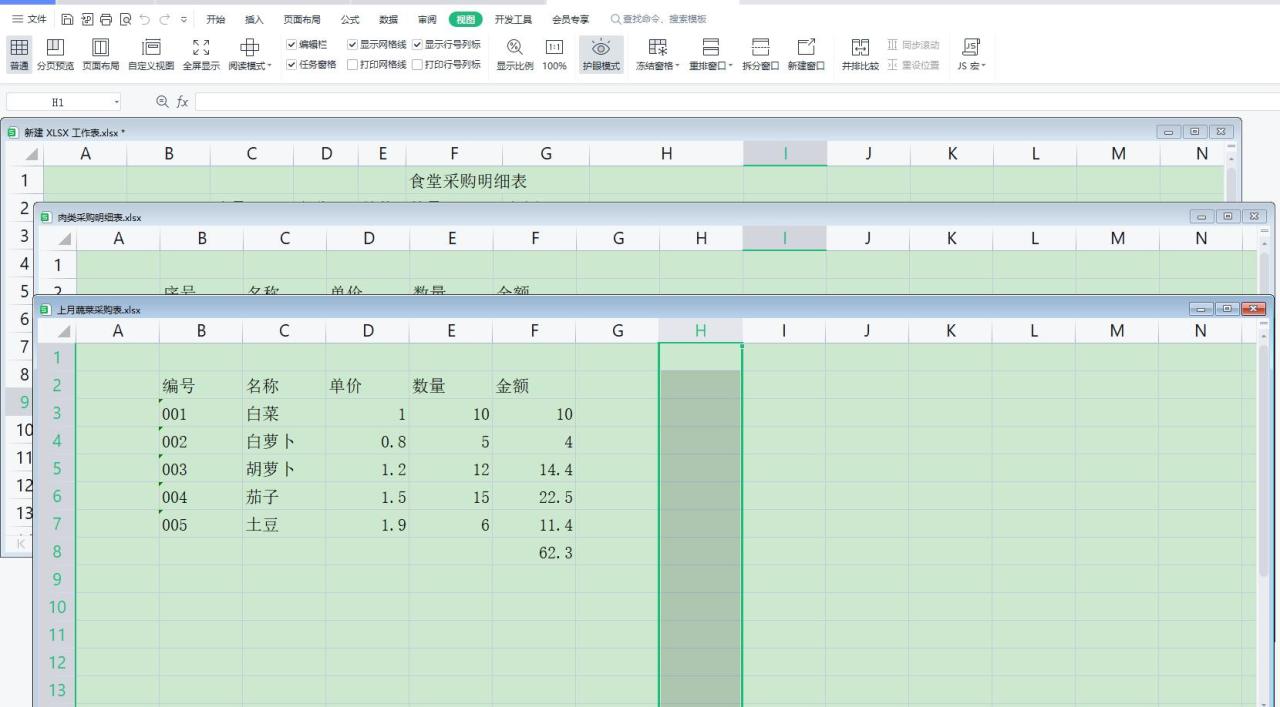This screenshot has width=1280, height=707.
Task: Switch to 公式 ribbon tab
Action: pyautogui.click(x=350, y=19)
